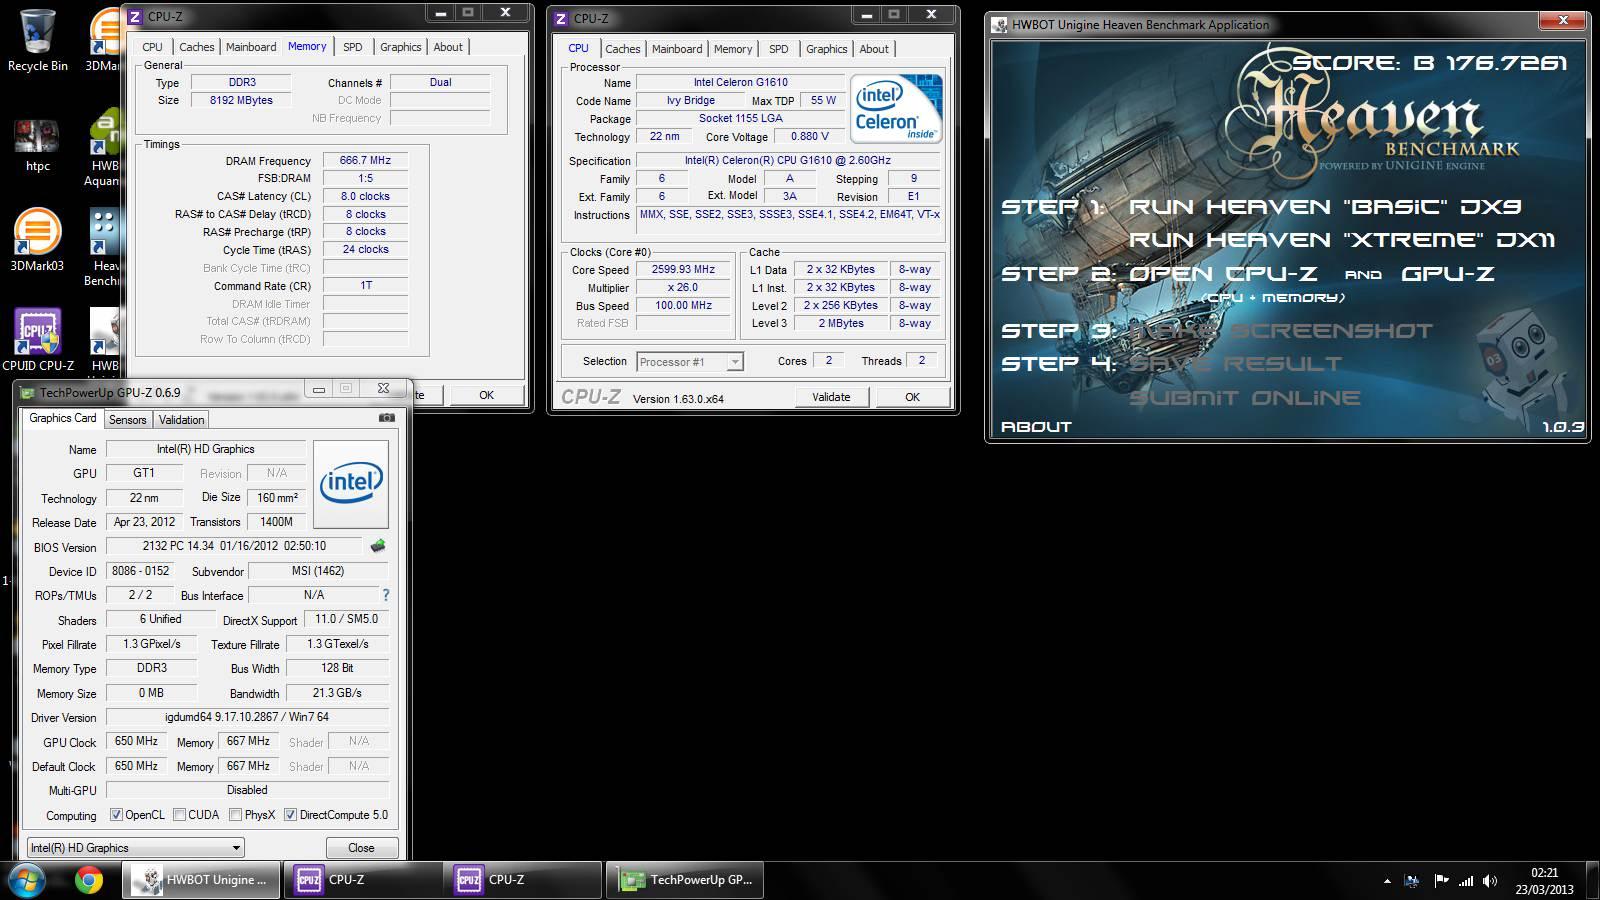Image resolution: width=1600 pixels, height=900 pixels.
Task: Show hidden tray icons arrow
Action: point(1387,881)
